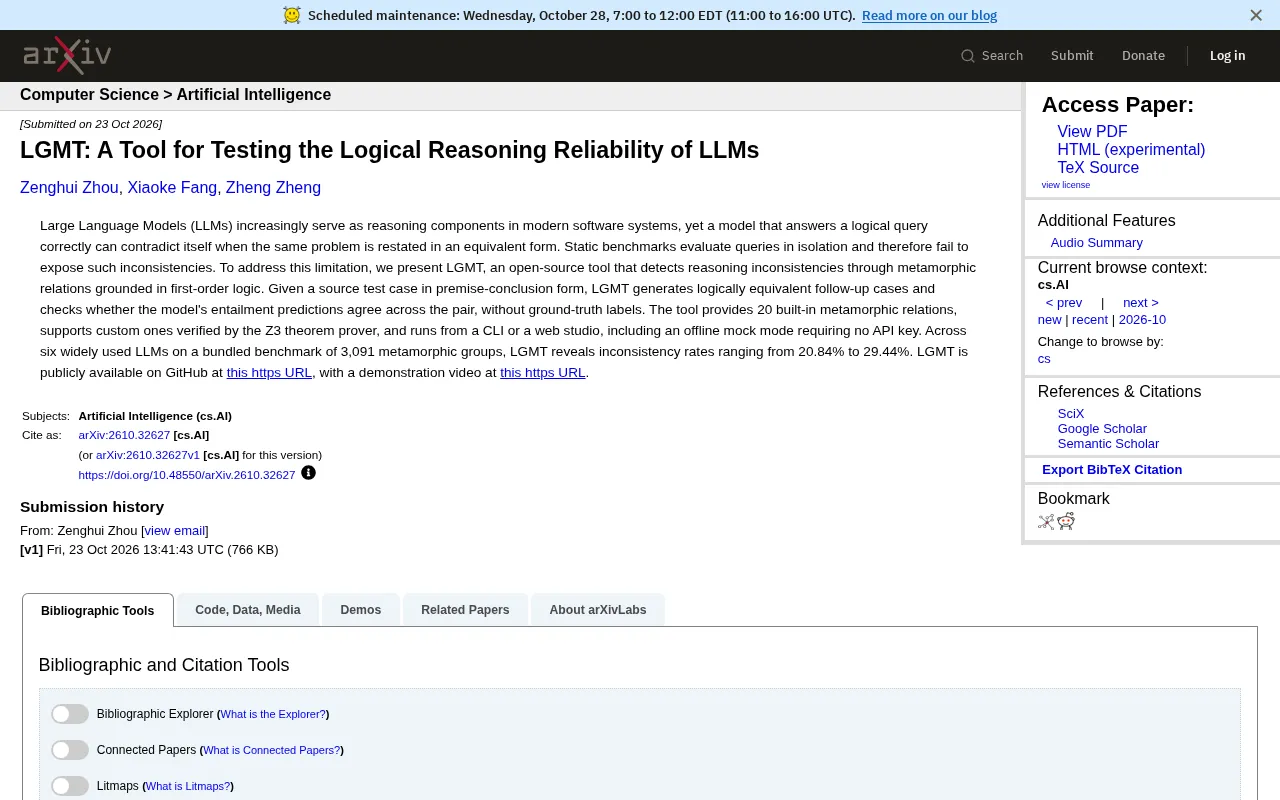1280x800 pixels.
Task: Browse recent cs.AI submissions
Action: tap(1090, 320)
